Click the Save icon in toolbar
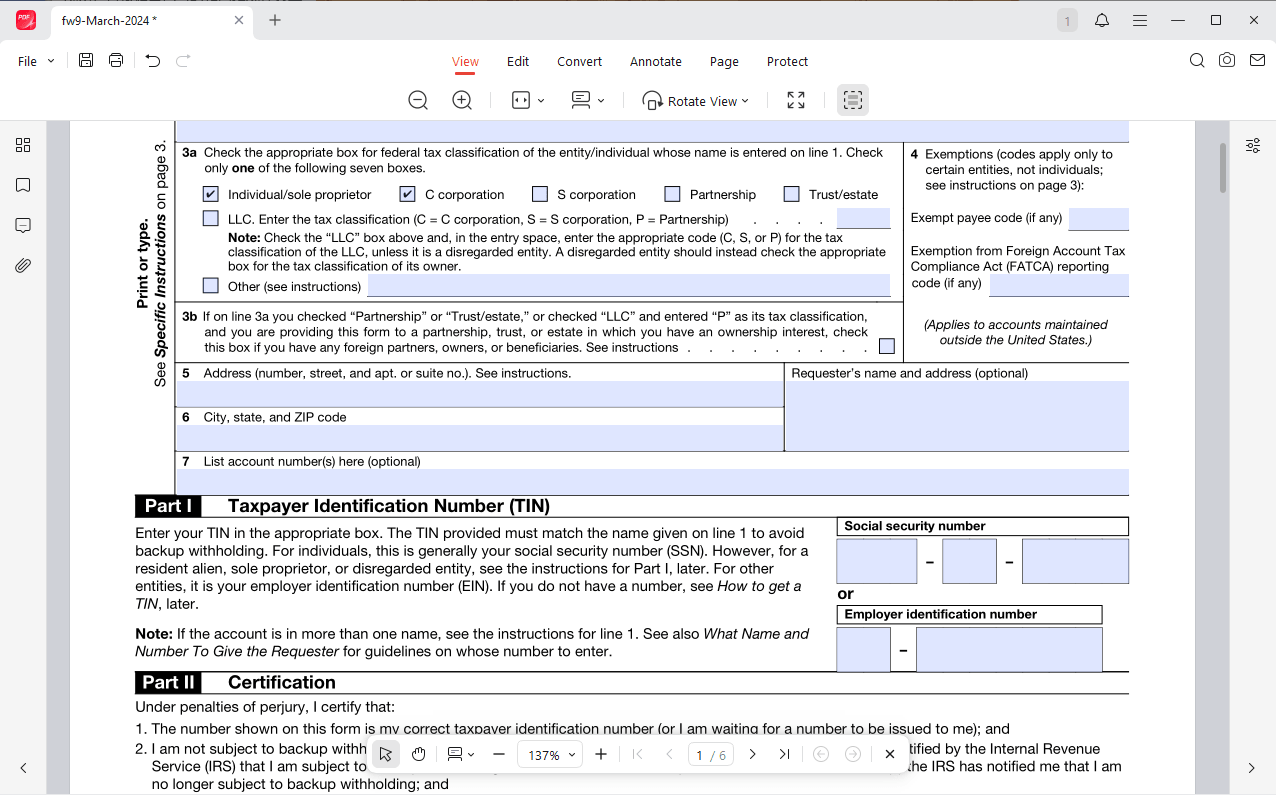The width and height of the screenshot is (1276, 795). tap(86, 61)
